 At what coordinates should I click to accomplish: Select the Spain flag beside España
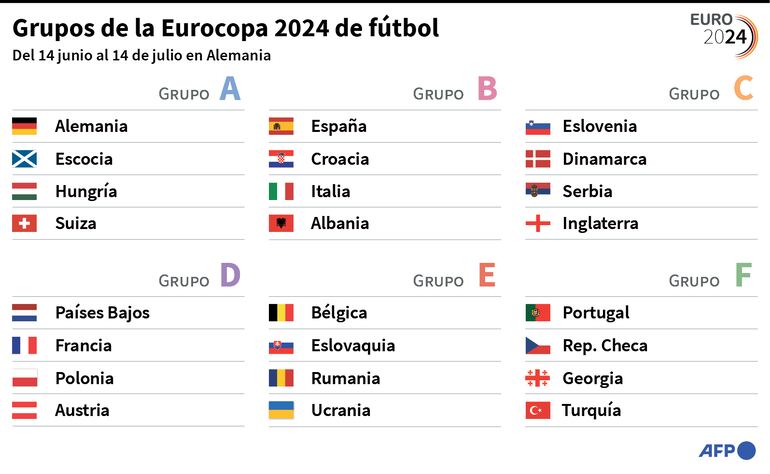[281, 126]
